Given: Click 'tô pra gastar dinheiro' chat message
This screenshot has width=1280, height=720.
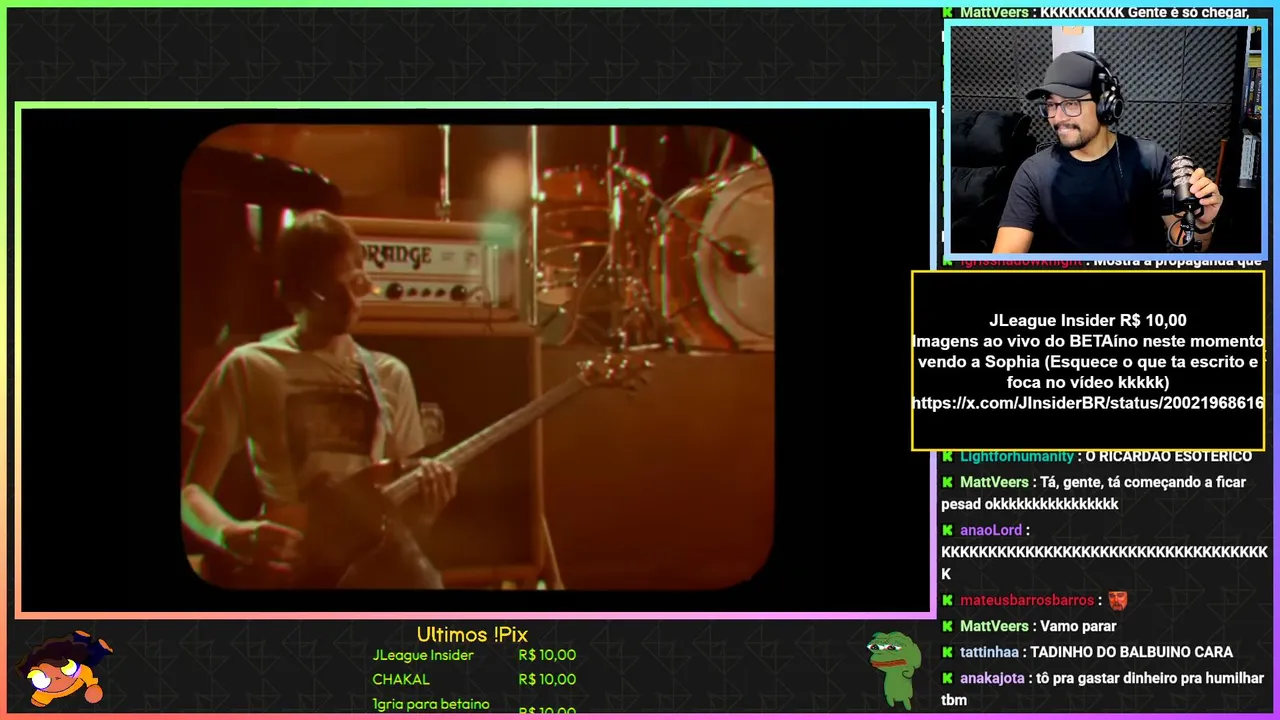Looking at the screenshot, I should point(1103,689).
